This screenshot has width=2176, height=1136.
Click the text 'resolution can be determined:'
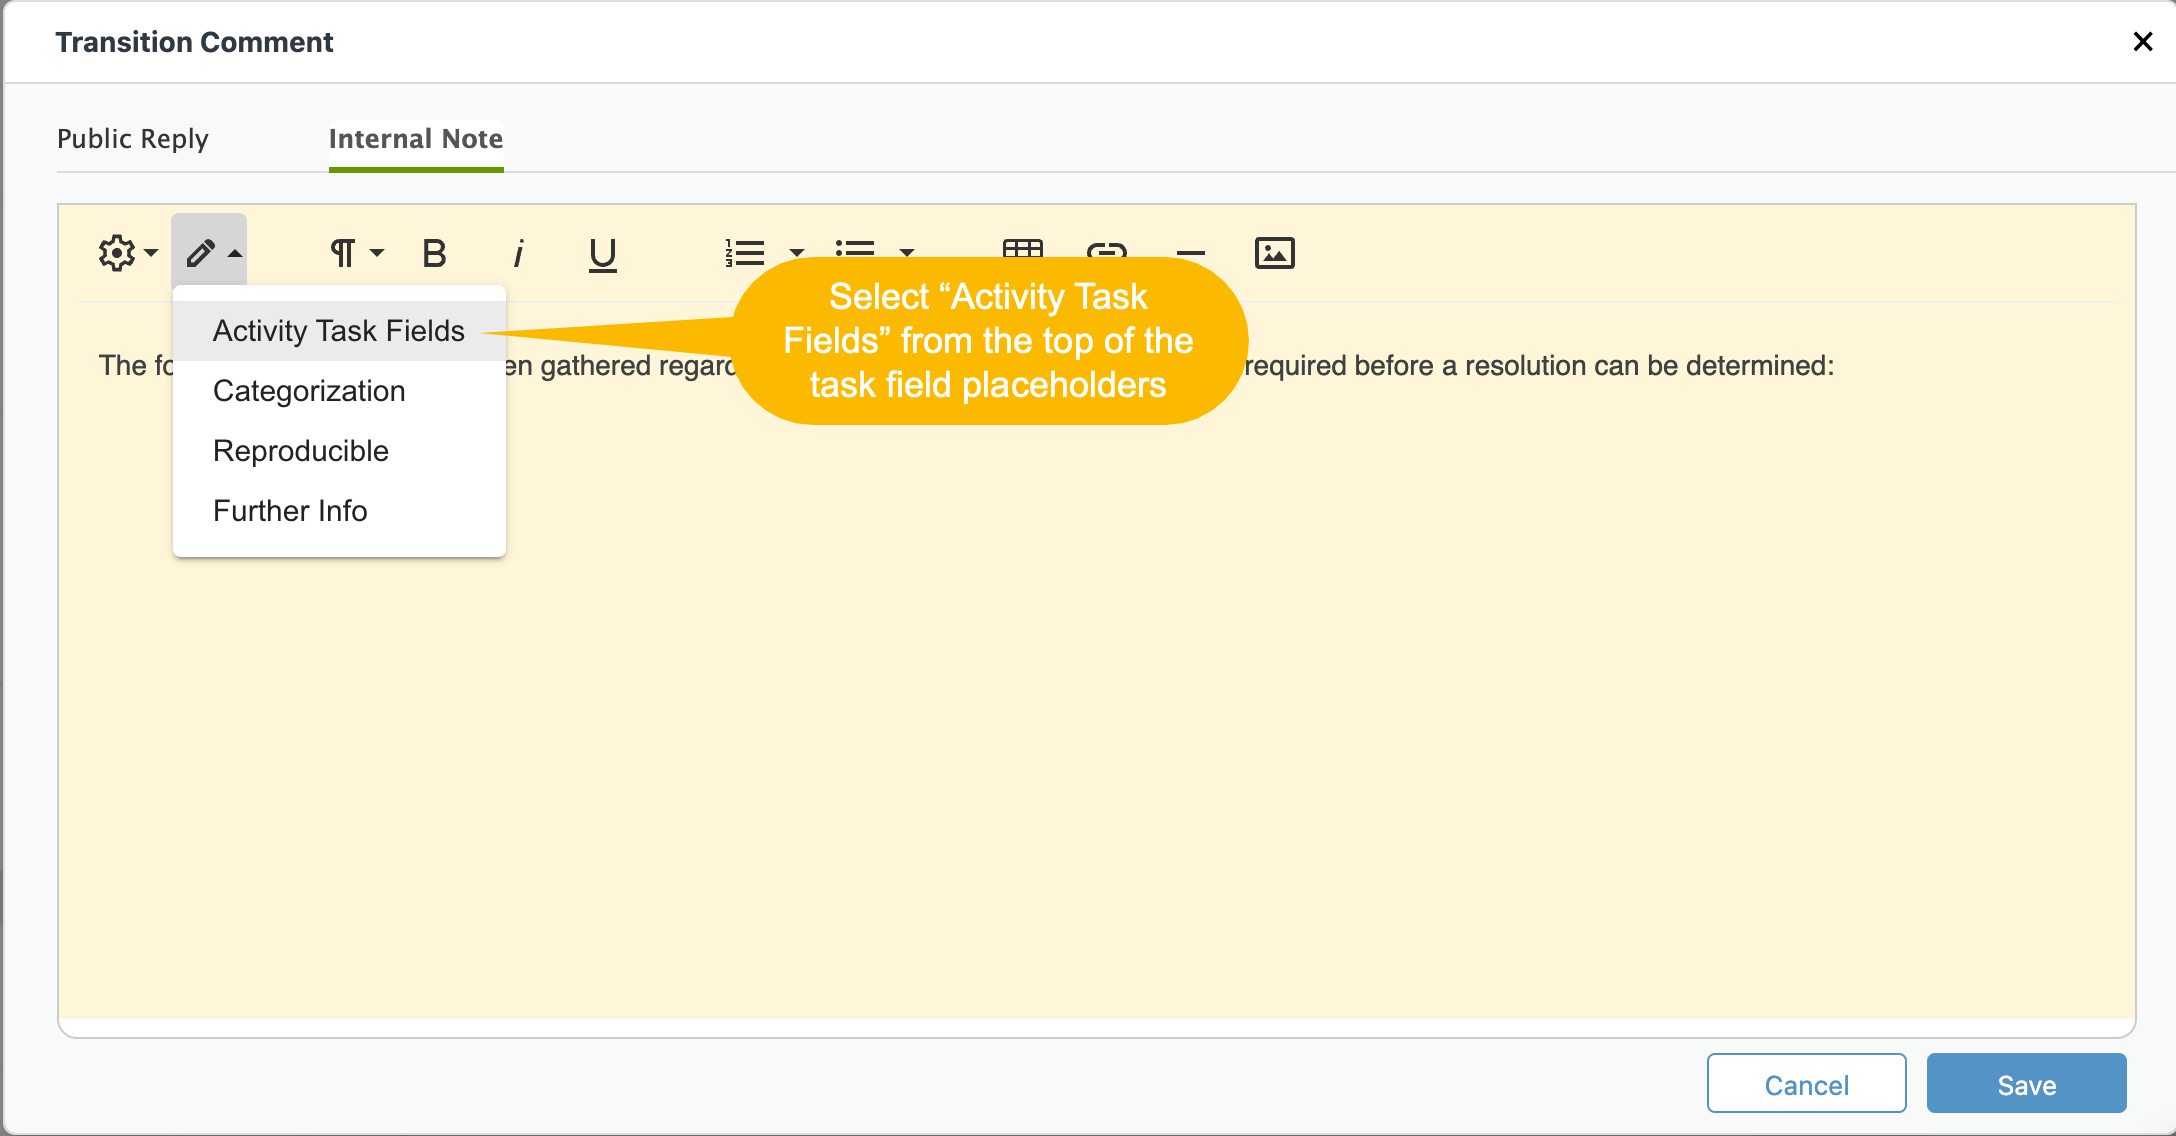pyautogui.click(x=1649, y=366)
